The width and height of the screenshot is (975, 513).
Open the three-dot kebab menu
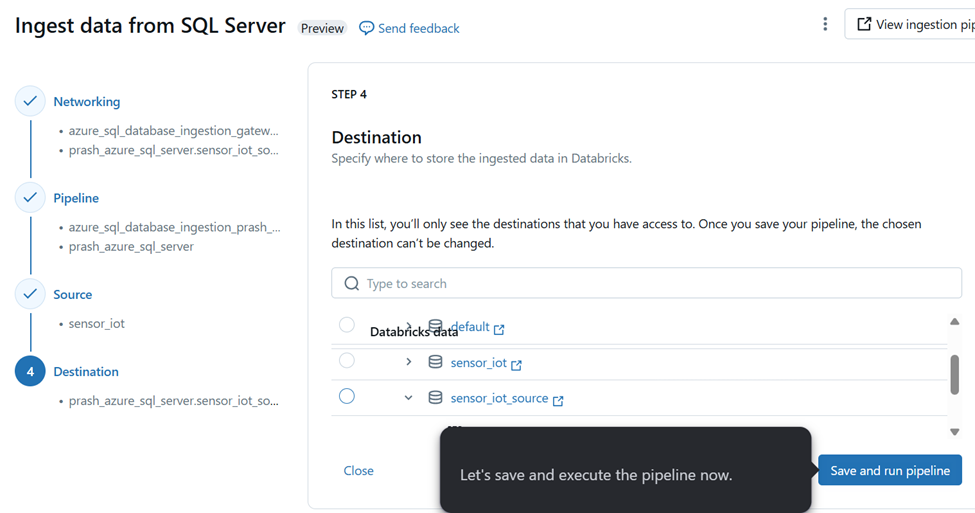point(825,24)
